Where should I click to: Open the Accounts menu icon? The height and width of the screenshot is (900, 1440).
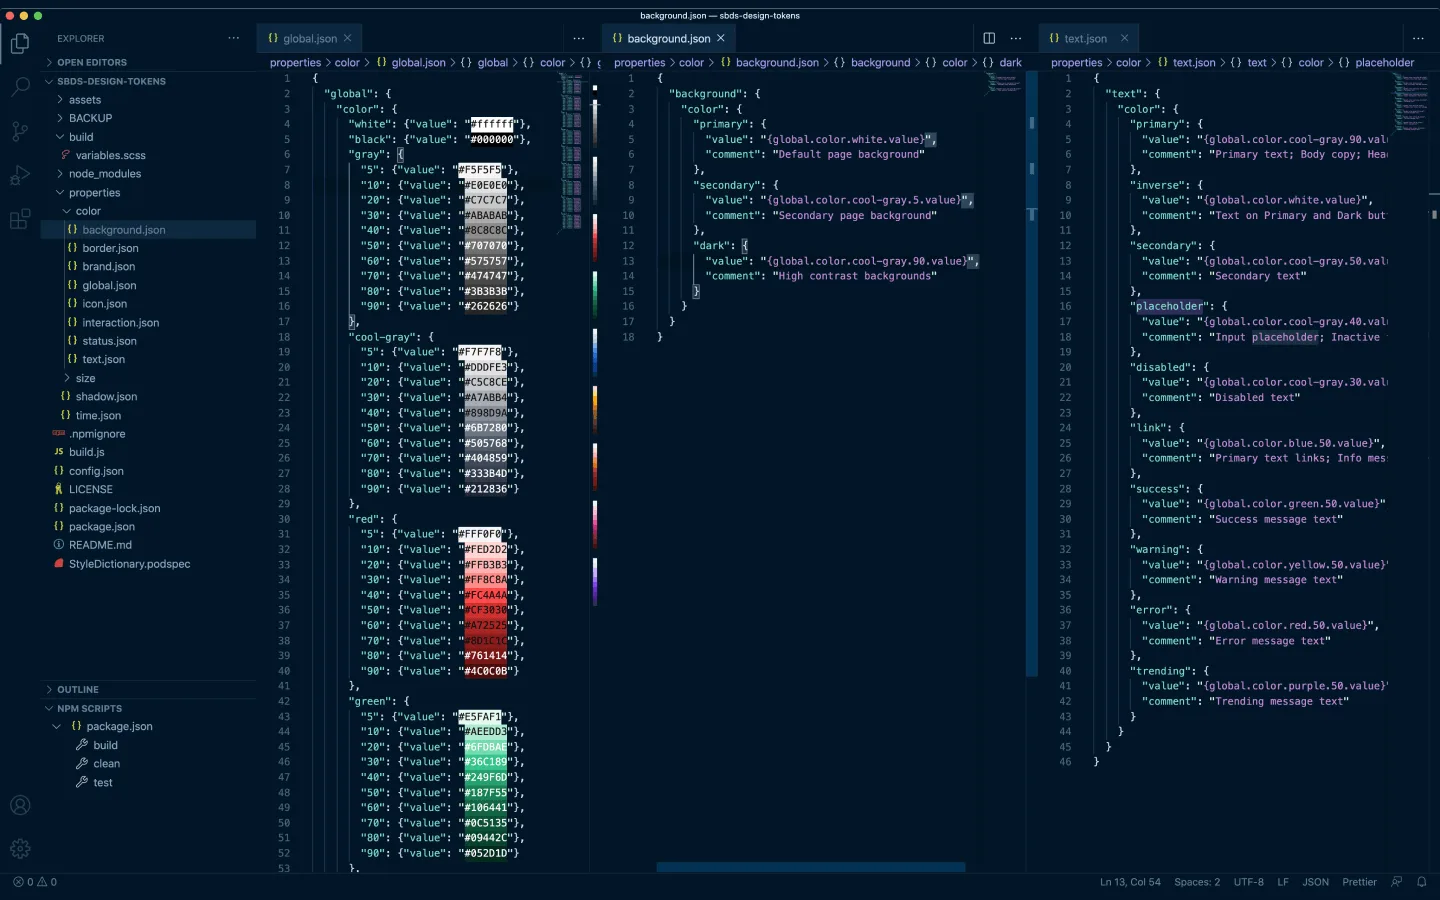point(20,805)
